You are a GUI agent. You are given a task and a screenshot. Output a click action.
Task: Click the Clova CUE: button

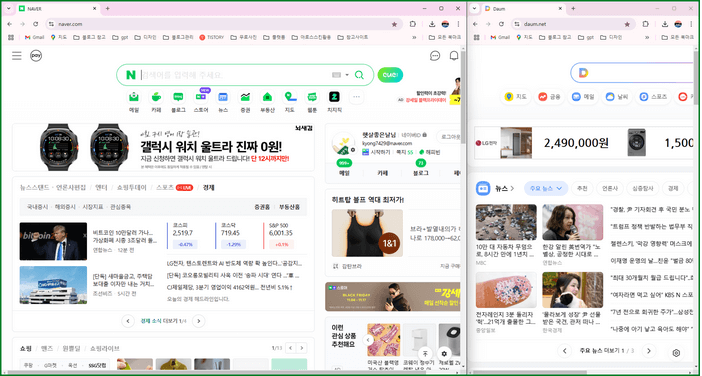[x=390, y=75]
